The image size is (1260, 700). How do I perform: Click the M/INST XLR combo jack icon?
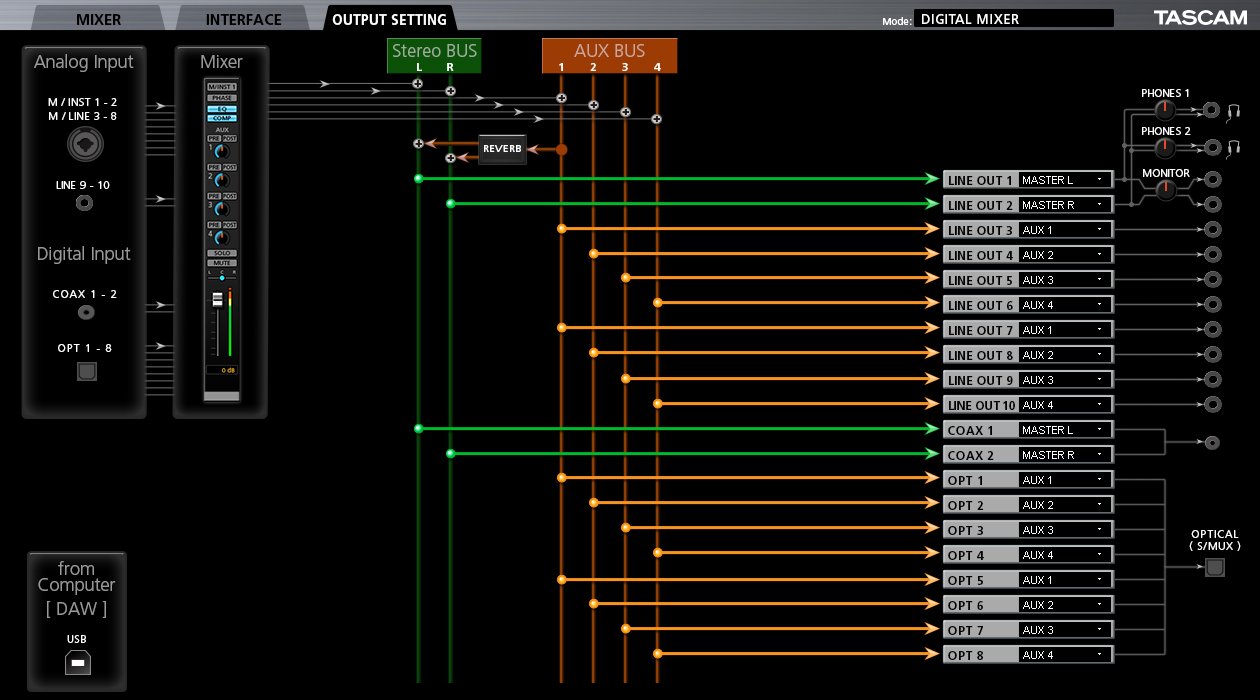85,146
